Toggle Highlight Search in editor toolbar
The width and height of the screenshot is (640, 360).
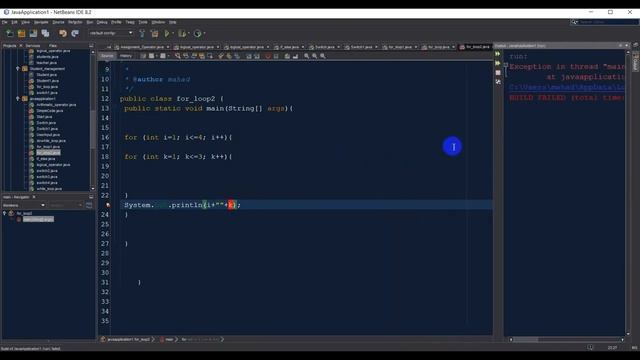202,56
